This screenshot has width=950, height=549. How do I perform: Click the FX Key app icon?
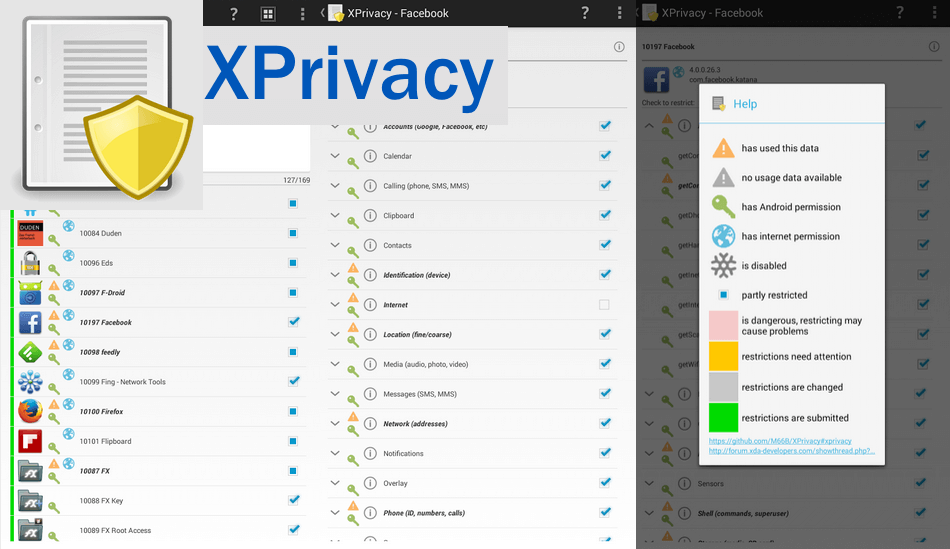pyautogui.click(x=30, y=501)
